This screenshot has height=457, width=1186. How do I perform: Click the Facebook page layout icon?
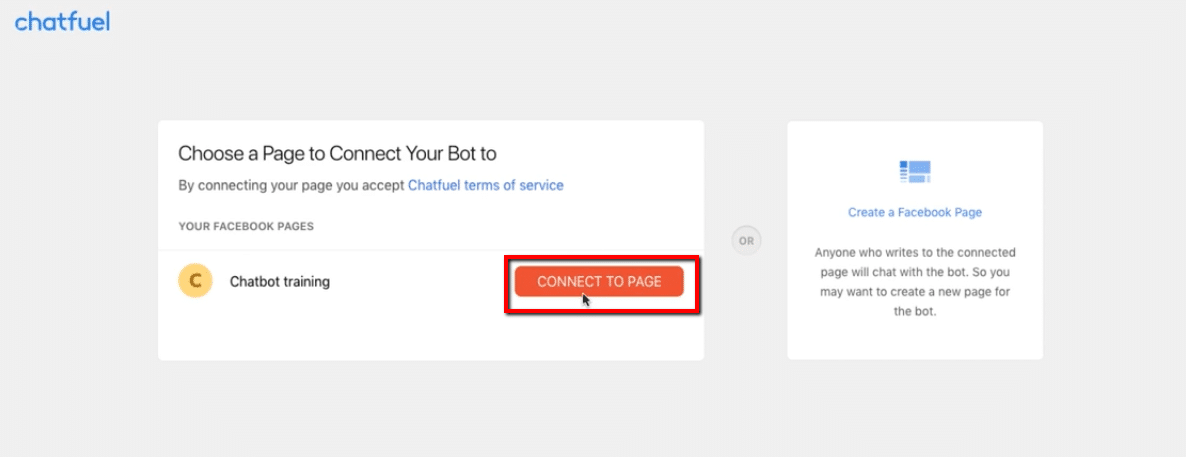tap(914, 172)
